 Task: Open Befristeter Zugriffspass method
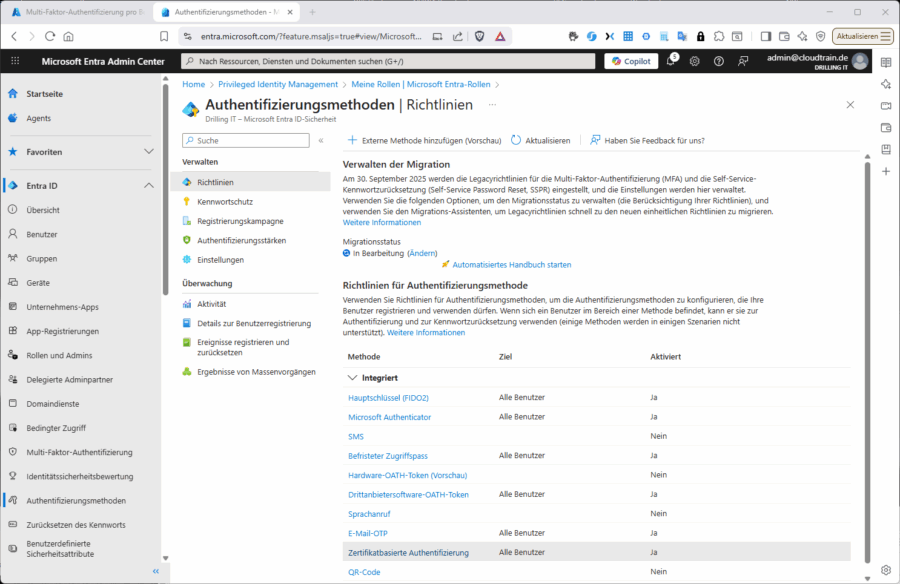pyautogui.click(x=388, y=456)
